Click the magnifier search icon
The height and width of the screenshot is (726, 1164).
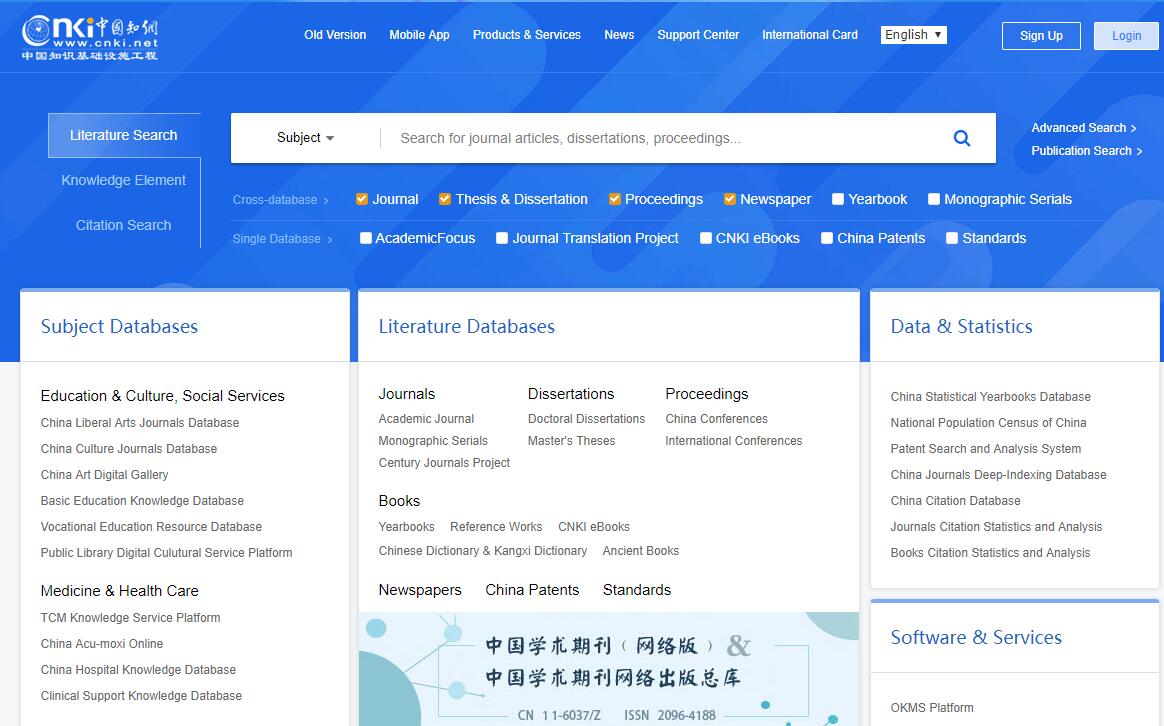pos(961,138)
